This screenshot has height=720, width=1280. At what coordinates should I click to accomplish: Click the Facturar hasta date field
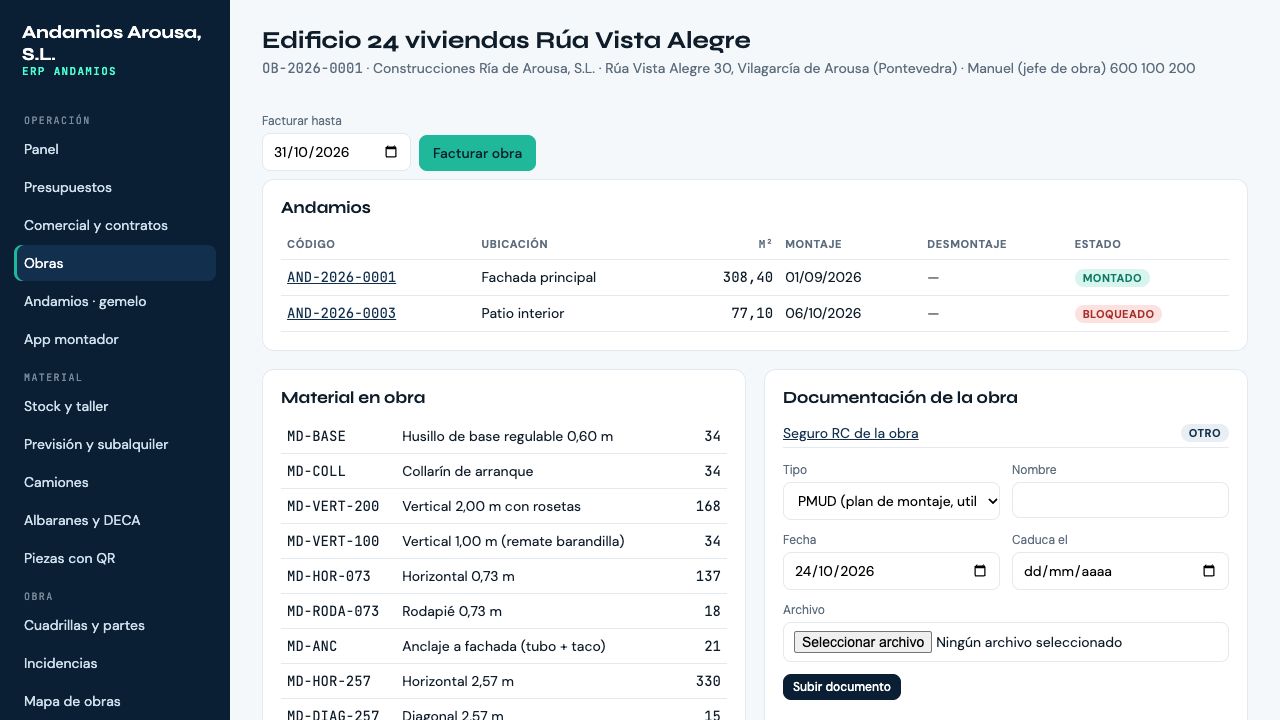point(336,152)
